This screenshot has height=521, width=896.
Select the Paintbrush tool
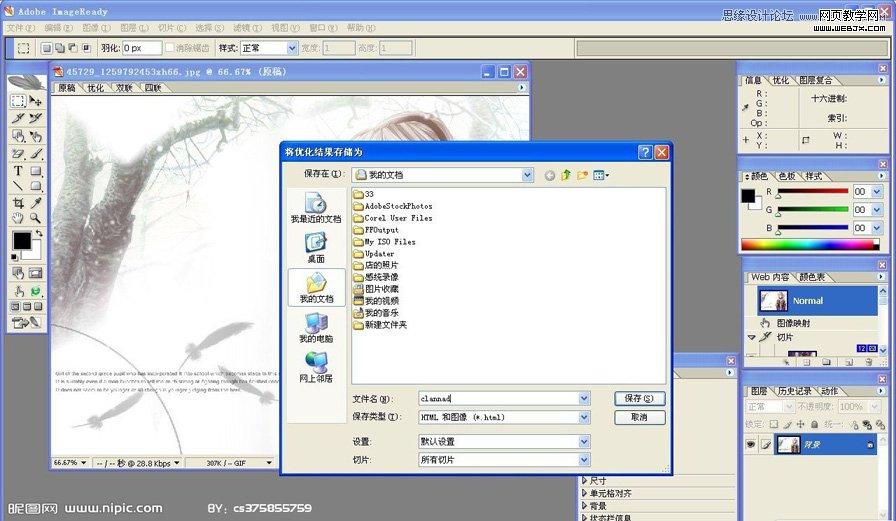coord(35,154)
